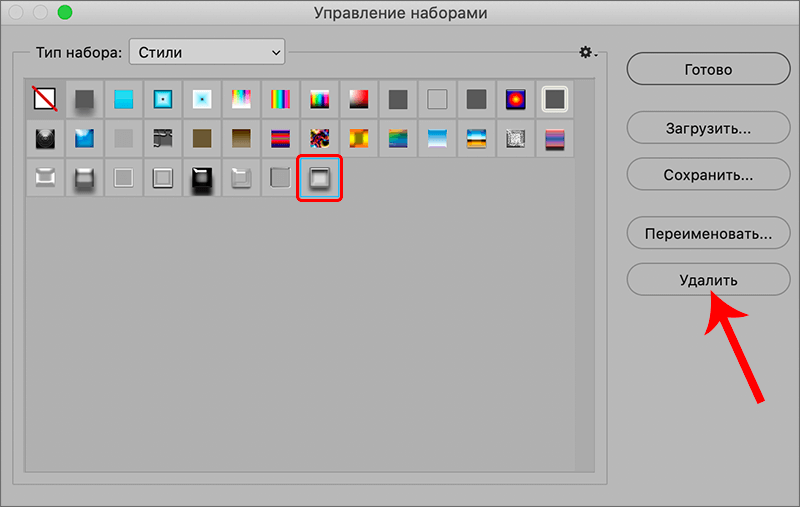Select the gray square style with drop shadow

point(85,99)
